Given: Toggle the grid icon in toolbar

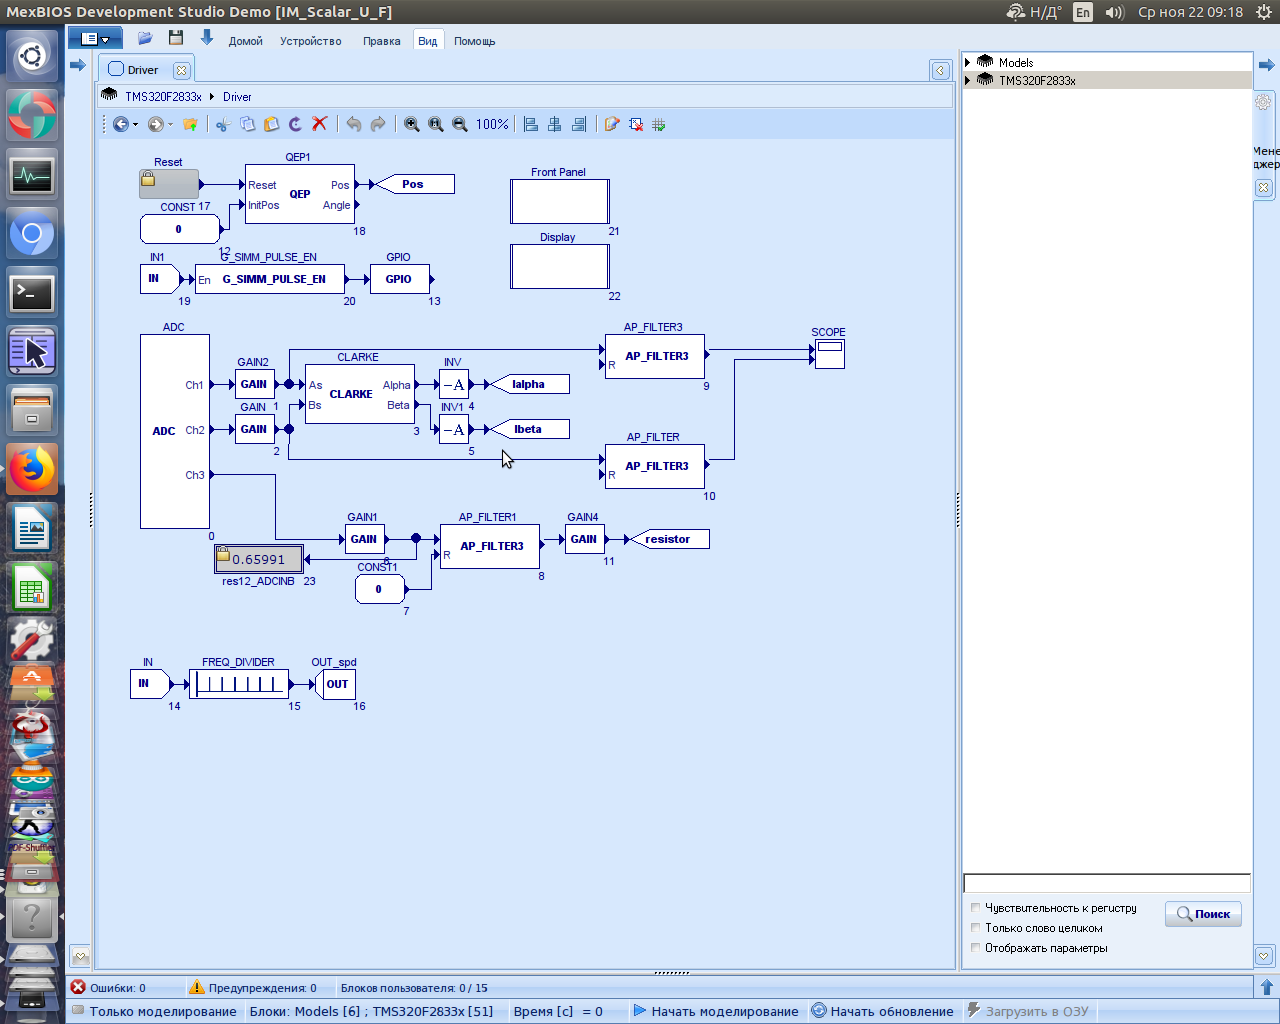Looking at the screenshot, I should click(659, 124).
